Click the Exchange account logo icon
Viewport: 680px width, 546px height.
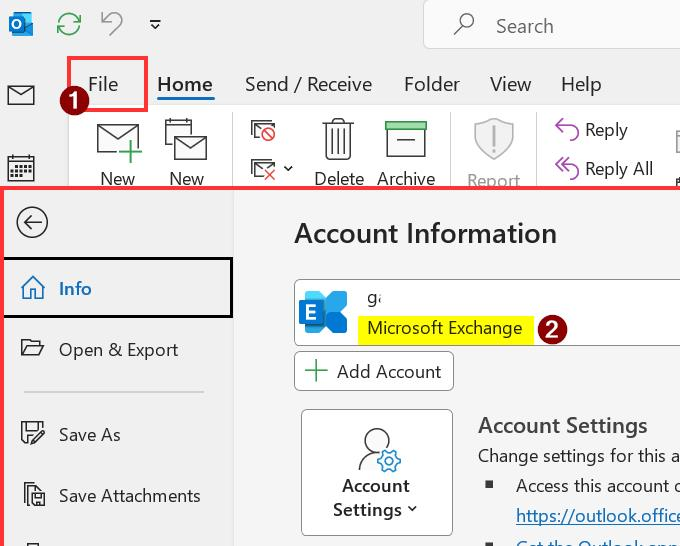pyautogui.click(x=324, y=312)
